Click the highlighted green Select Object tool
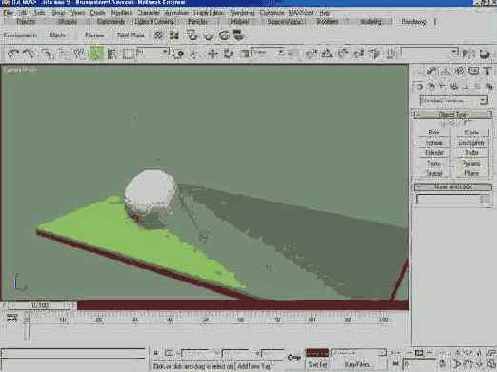This screenshot has height=372, width=497. pos(96,53)
